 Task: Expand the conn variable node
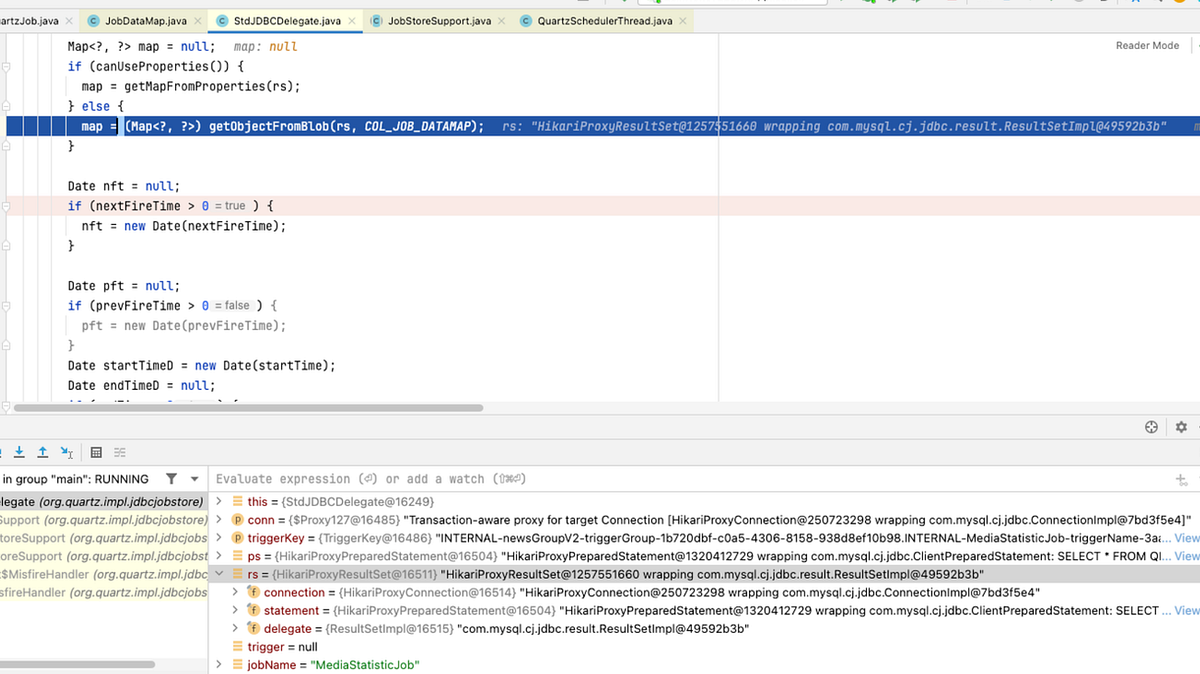pyautogui.click(x=221, y=519)
